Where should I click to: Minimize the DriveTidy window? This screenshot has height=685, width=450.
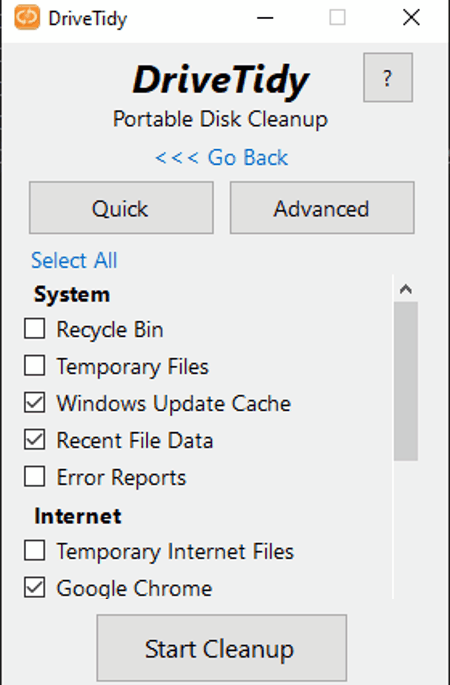coord(265,18)
